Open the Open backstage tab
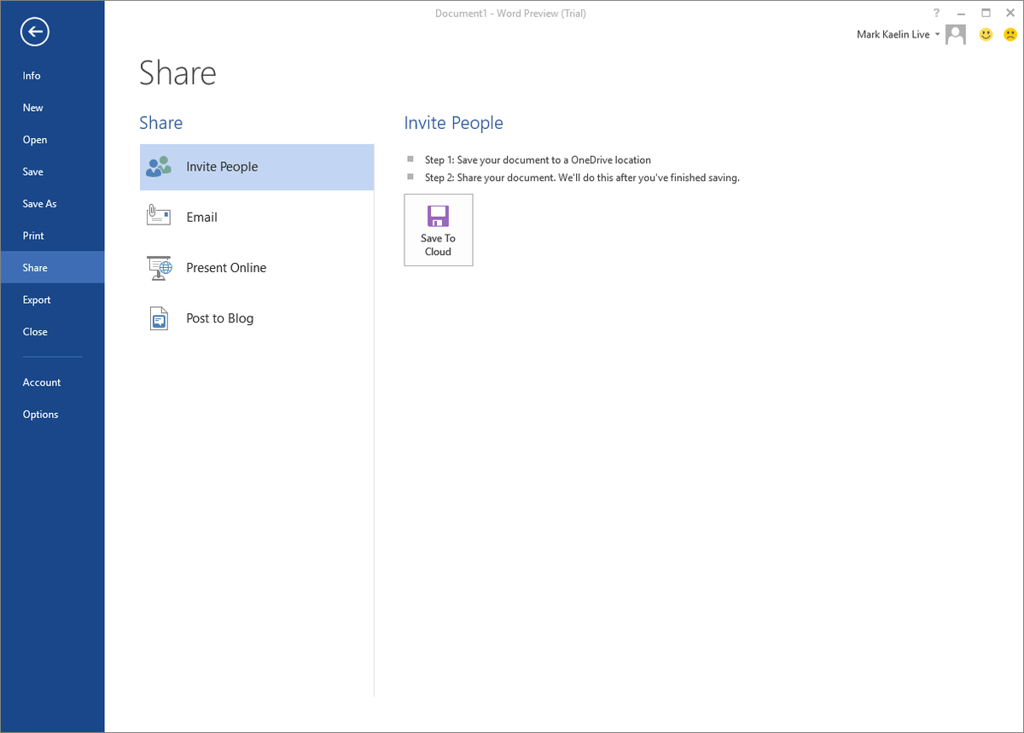 [52, 140]
